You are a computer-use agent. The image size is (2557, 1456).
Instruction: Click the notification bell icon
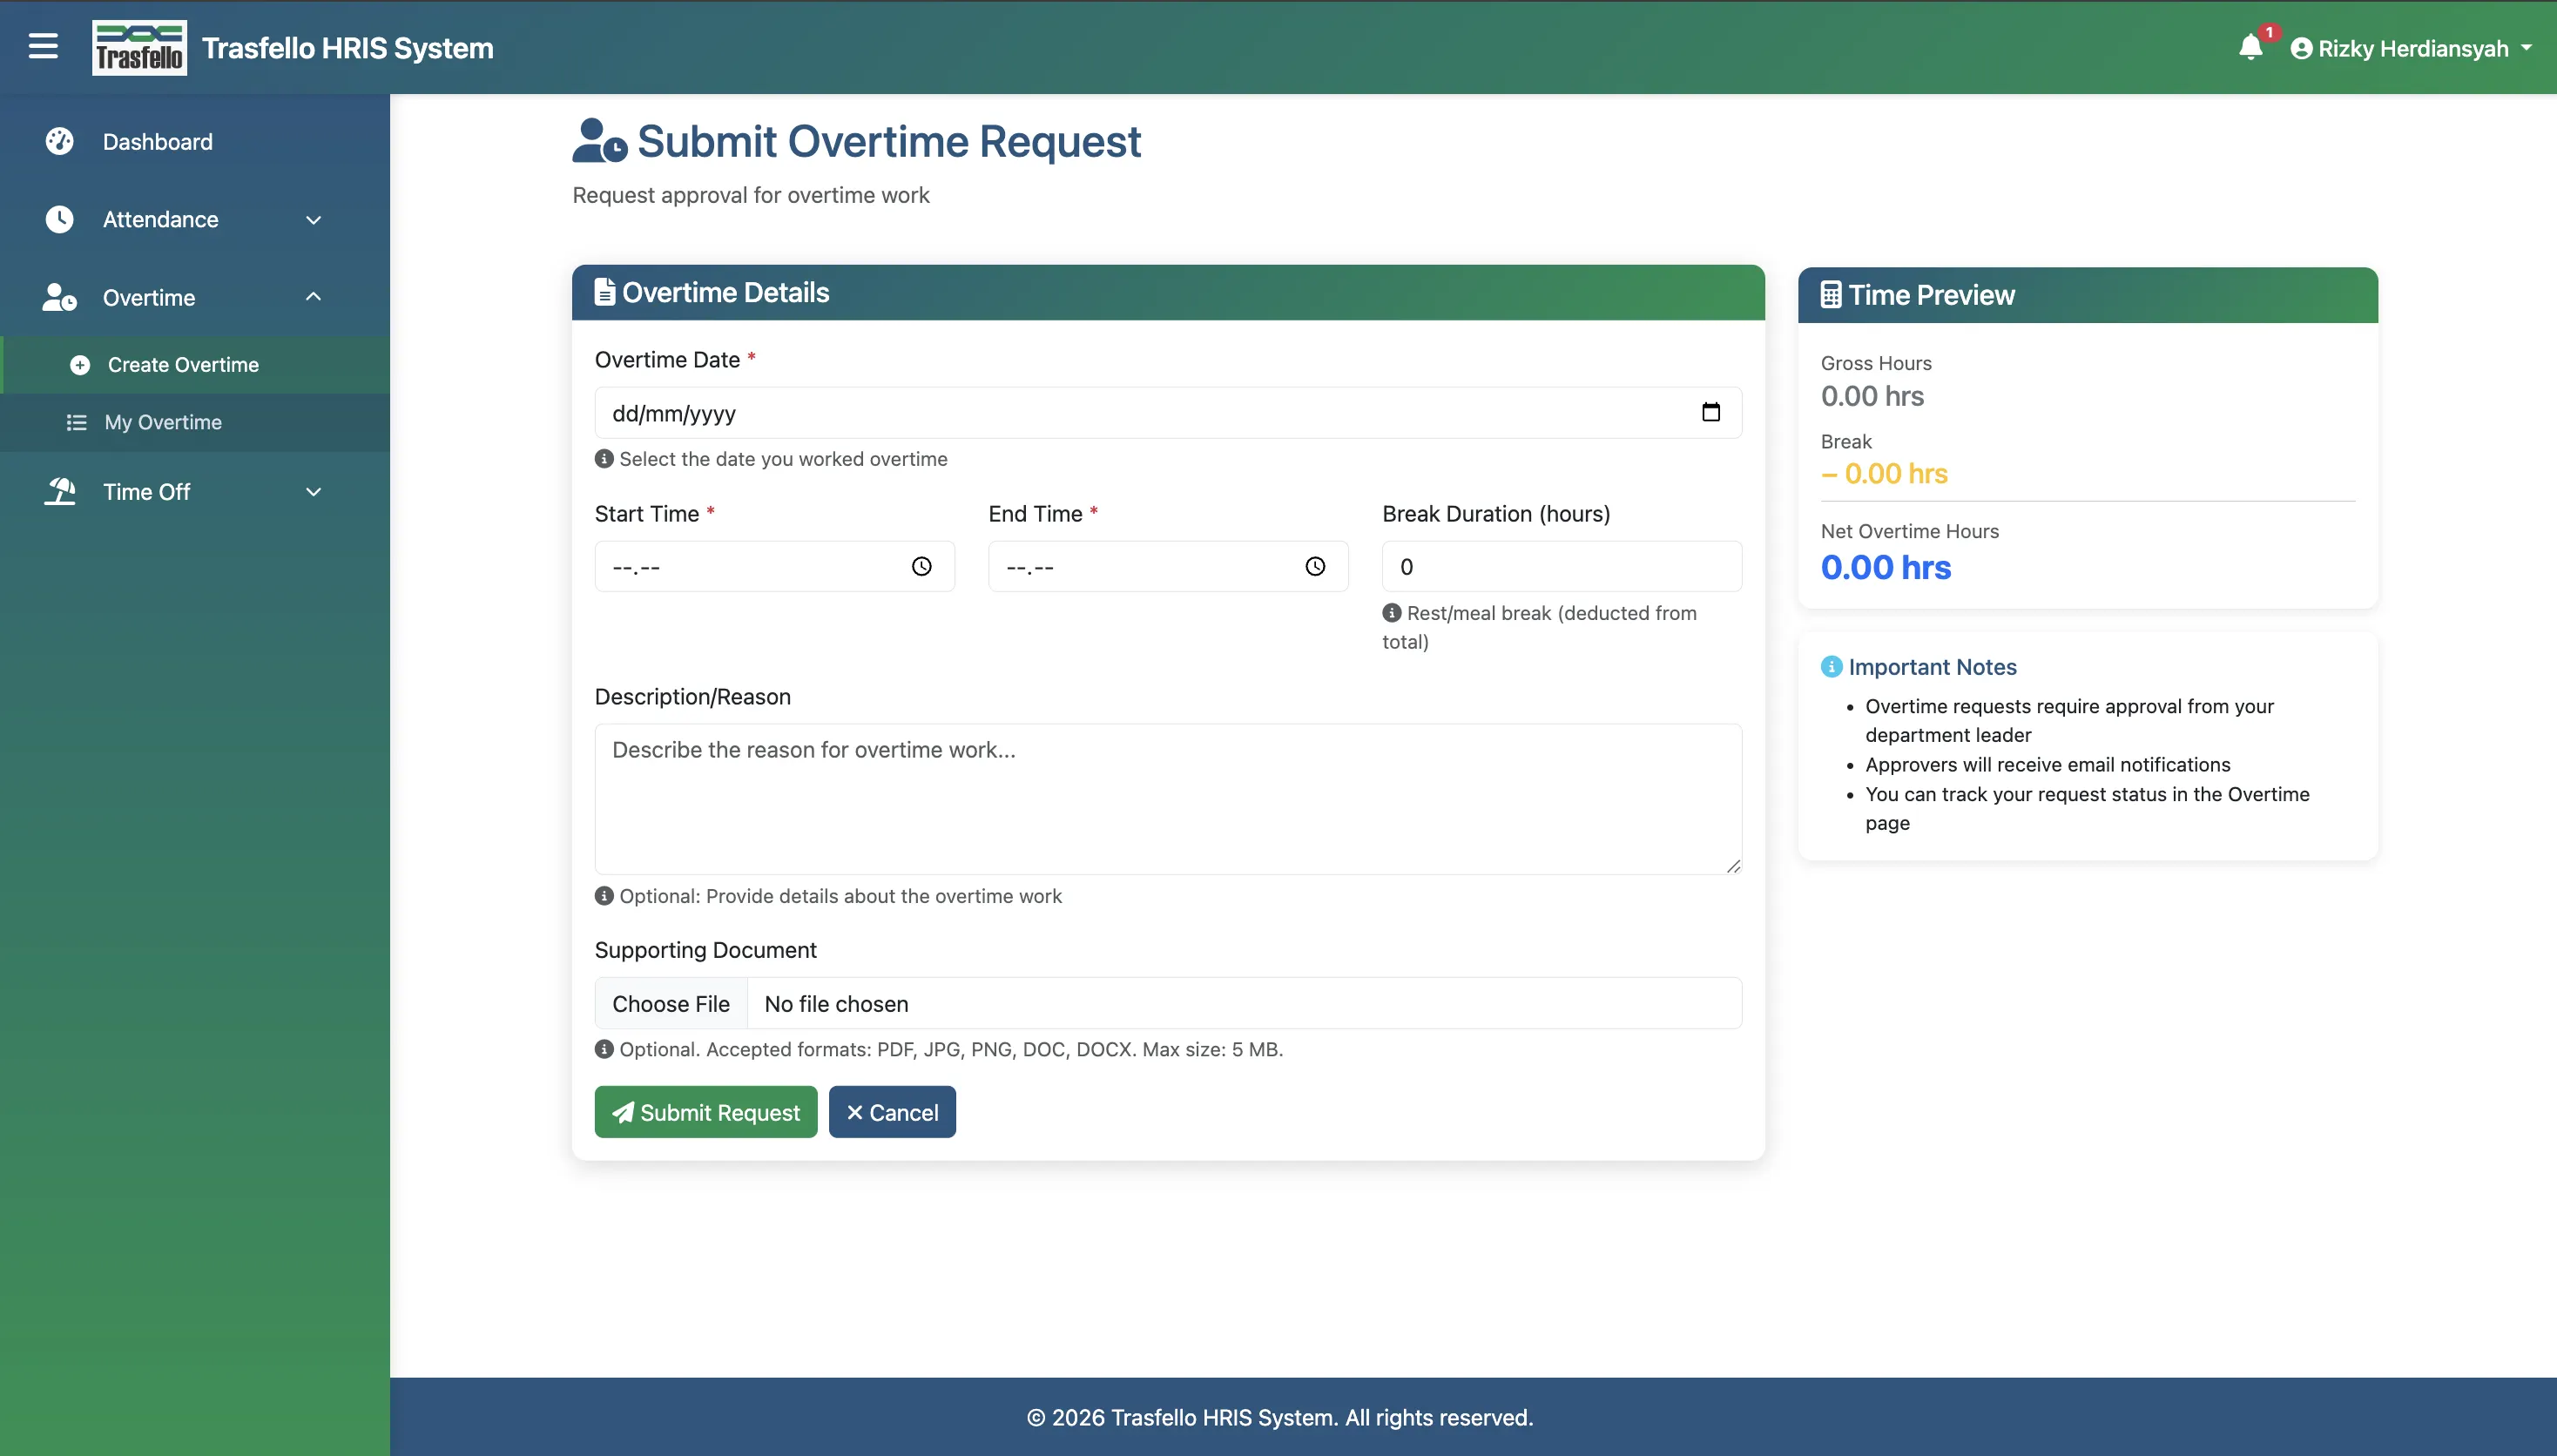tap(2250, 47)
